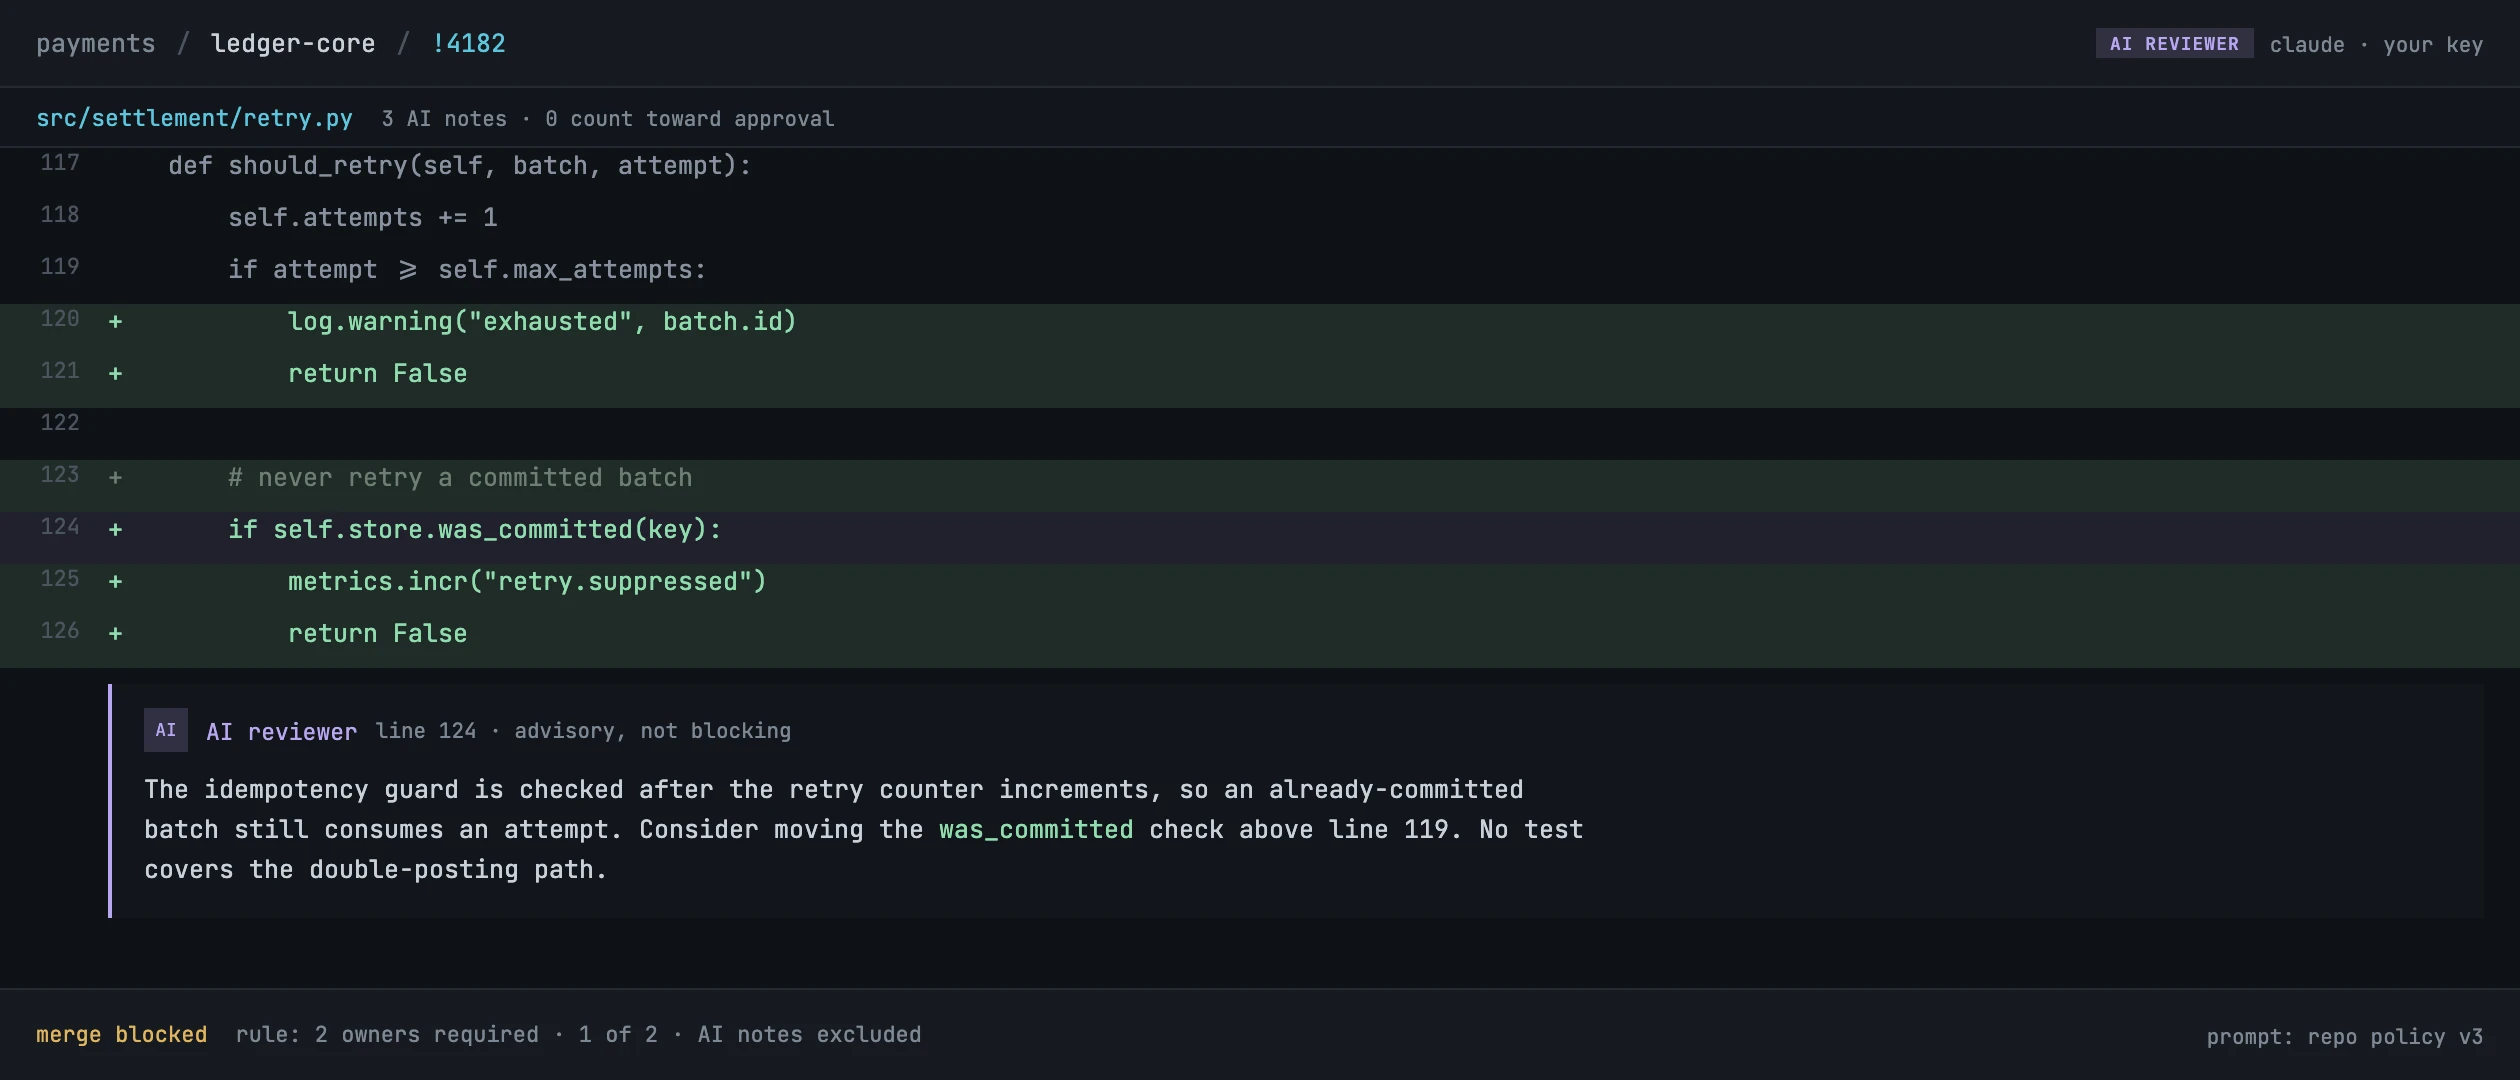Click 'claude · your key' label
The width and height of the screenshot is (2520, 1080).
(x=2376, y=45)
